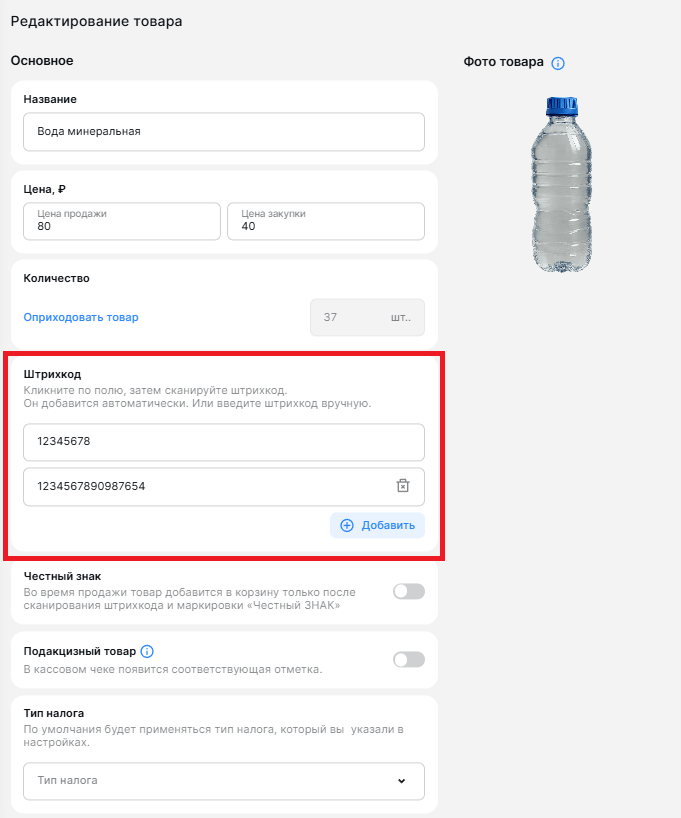Click the info icon beside Фото товара
The height and width of the screenshot is (818, 681).
[x=558, y=63]
